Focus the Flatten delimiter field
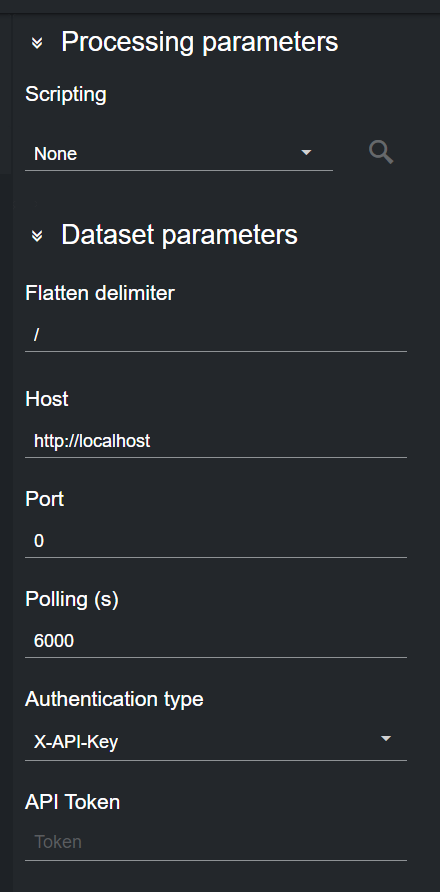Screen dimensions: 440x892 point(216,335)
